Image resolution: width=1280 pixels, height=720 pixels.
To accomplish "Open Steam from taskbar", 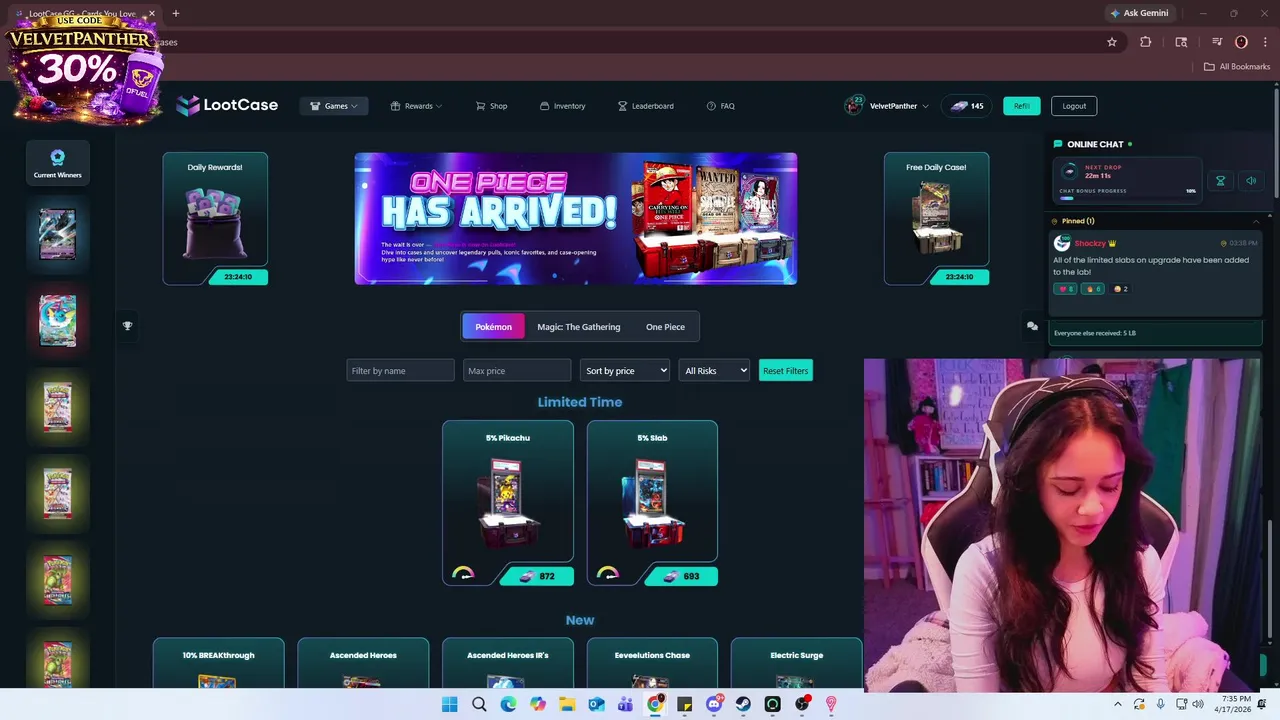I will click(x=743, y=704).
